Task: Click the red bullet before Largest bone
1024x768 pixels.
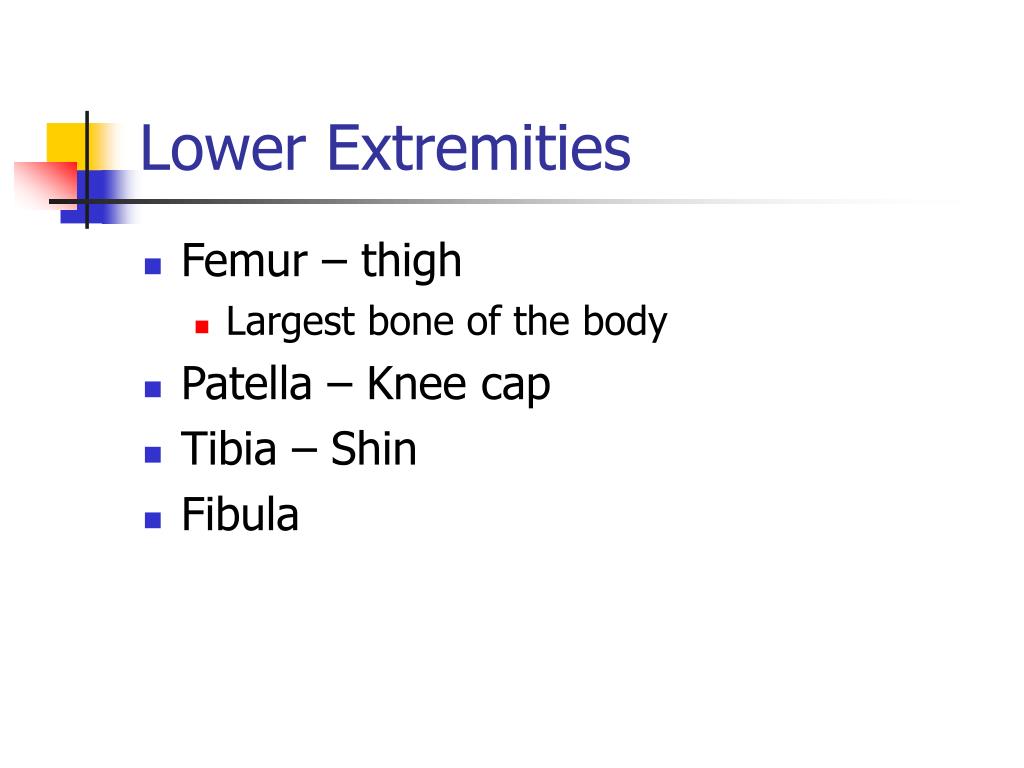Action: click(x=202, y=327)
